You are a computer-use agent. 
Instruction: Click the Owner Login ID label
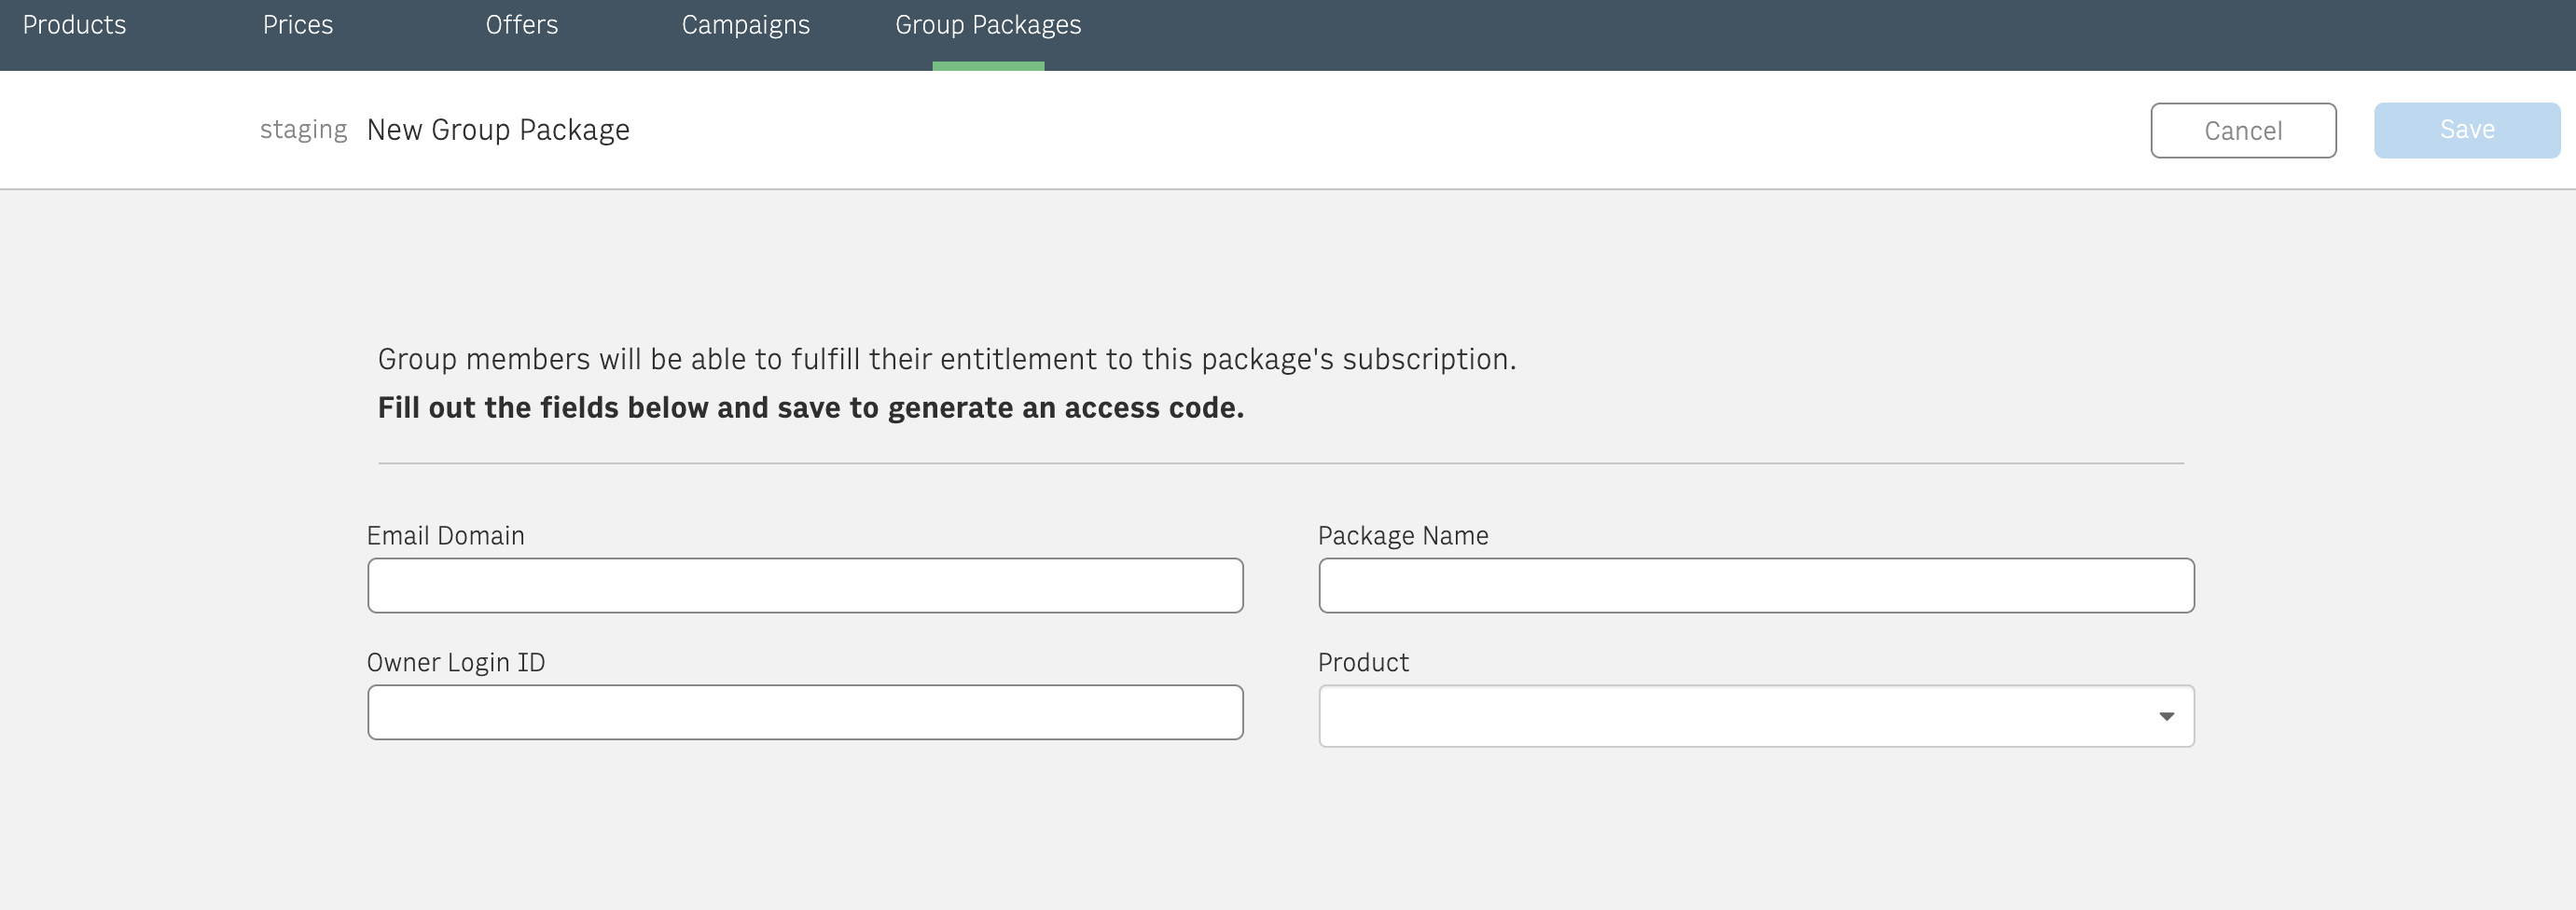click(x=455, y=663)
